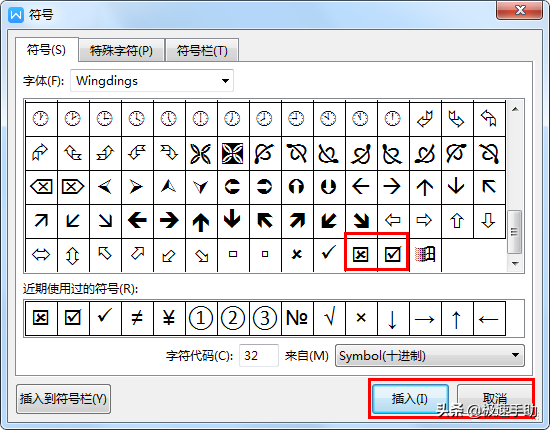Pick the crossed box in recently used symbols
Image resolution: width=550 pixels, height=430 pixels.
click(41, 318)
